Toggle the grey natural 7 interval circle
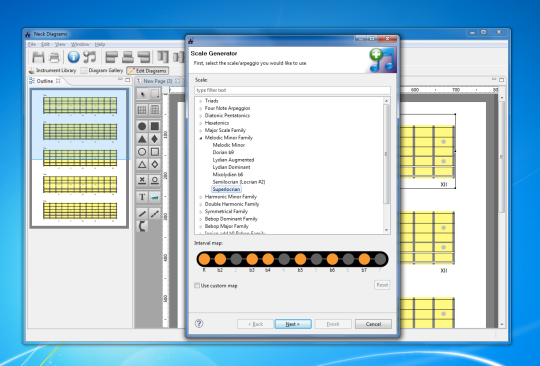The image size is (540, 366). 380,259
